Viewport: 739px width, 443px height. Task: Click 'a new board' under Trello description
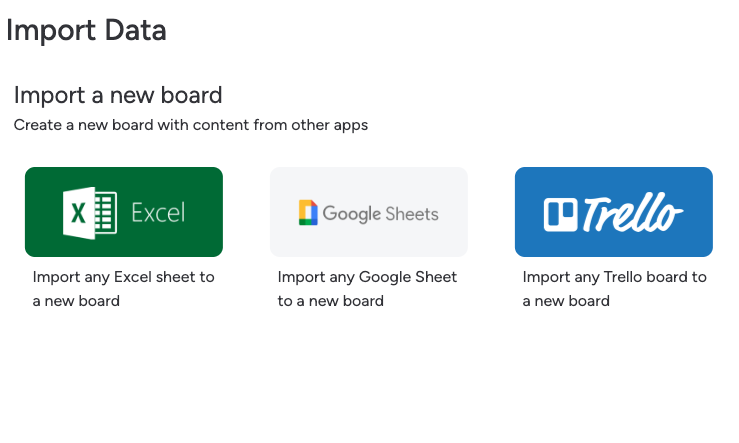pyautogui.click(x=566, y=301)
